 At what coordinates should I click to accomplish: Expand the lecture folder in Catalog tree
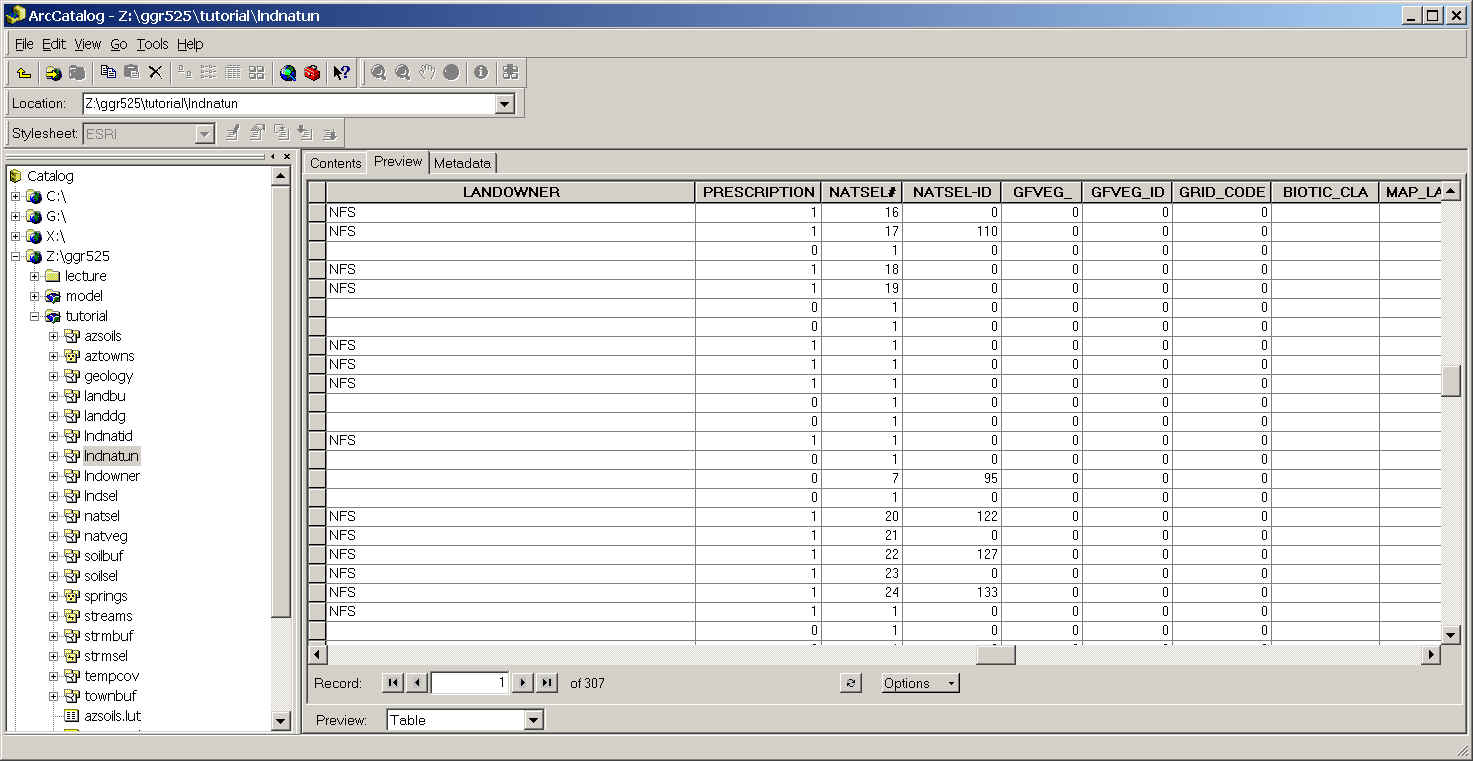coord(35,276)
